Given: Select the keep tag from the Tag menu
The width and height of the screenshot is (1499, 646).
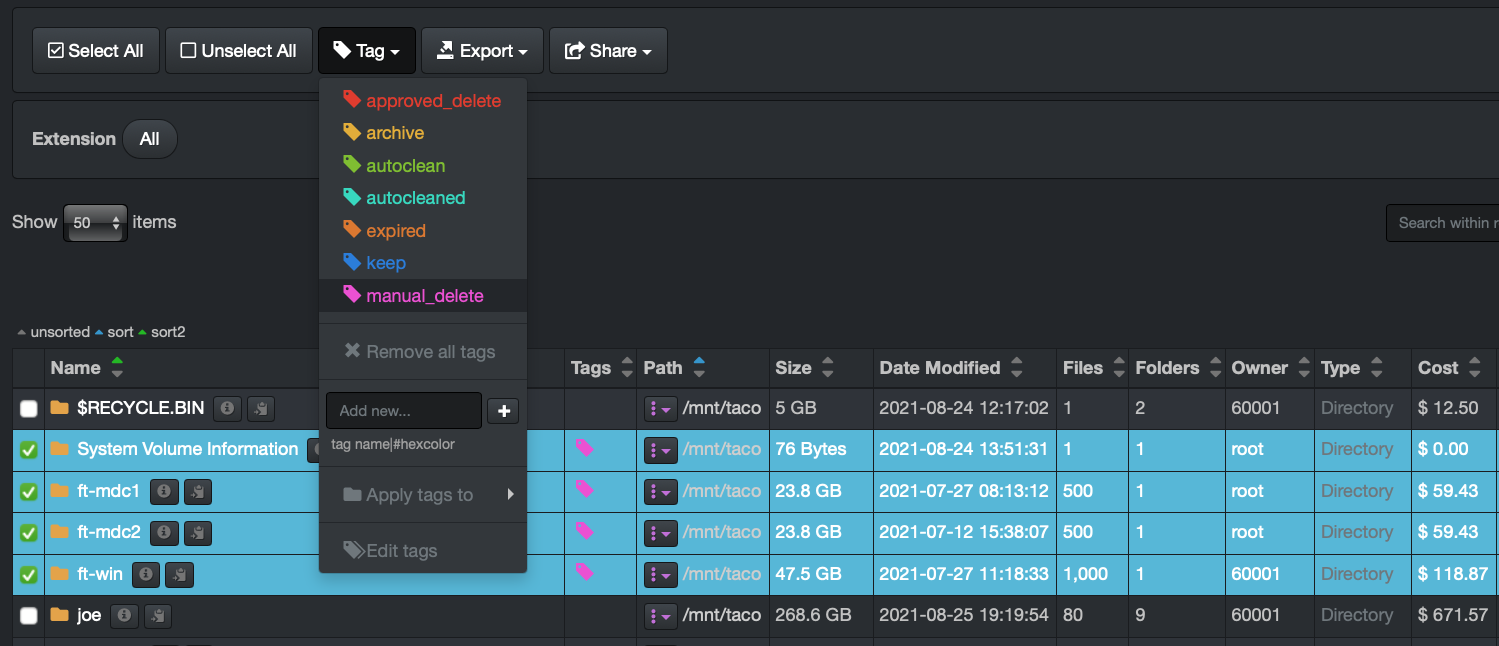Looking at the screenshot, I should (x=383, y=262).
